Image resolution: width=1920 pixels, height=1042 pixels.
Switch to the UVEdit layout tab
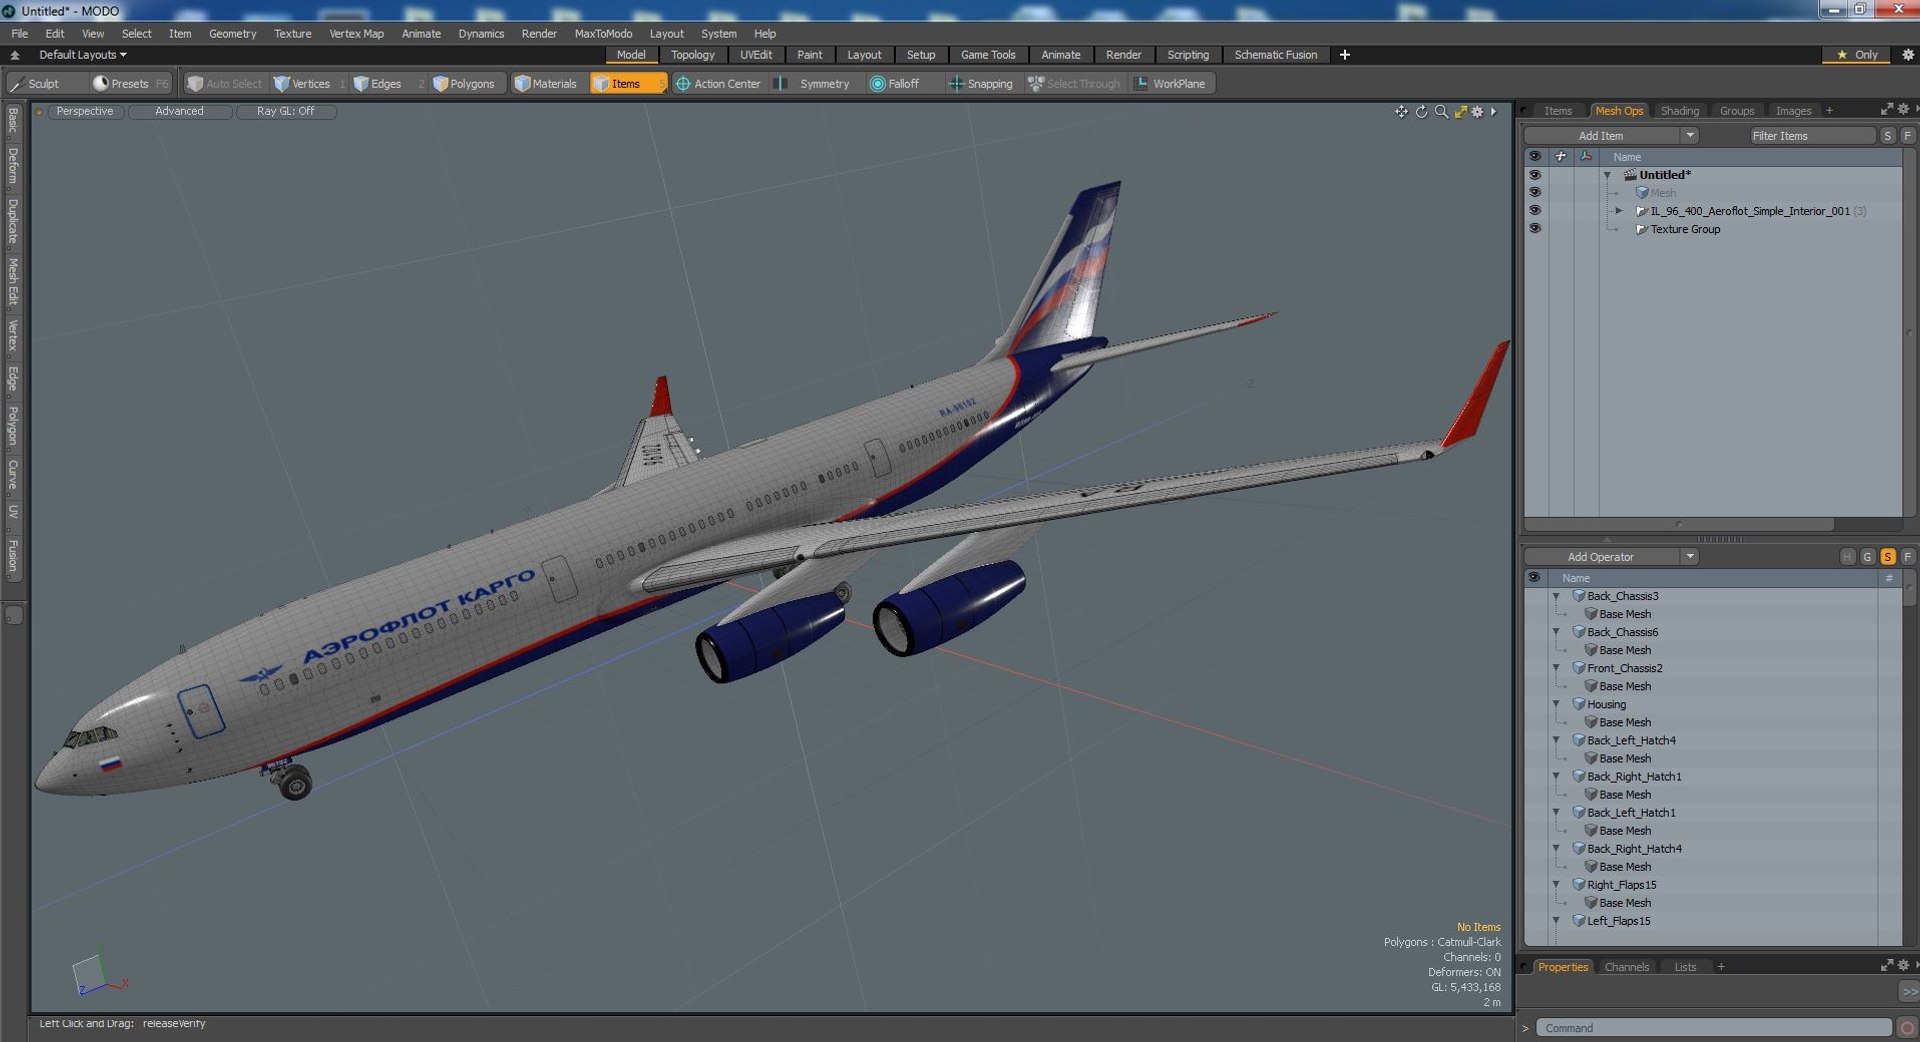click(756, 55)
